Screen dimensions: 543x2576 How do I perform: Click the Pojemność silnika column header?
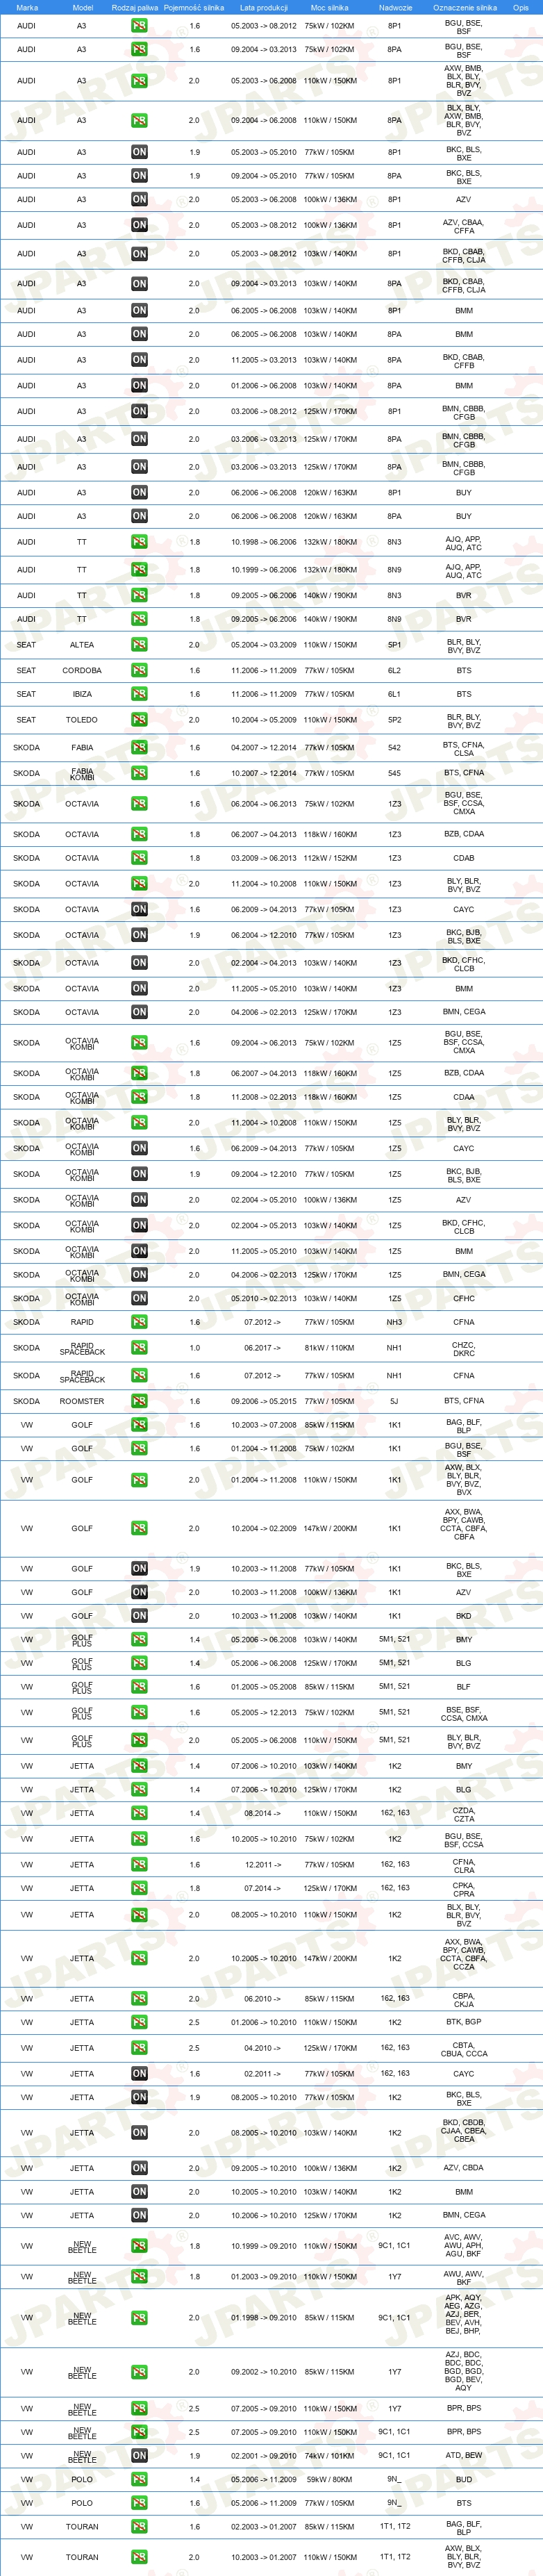194,7
